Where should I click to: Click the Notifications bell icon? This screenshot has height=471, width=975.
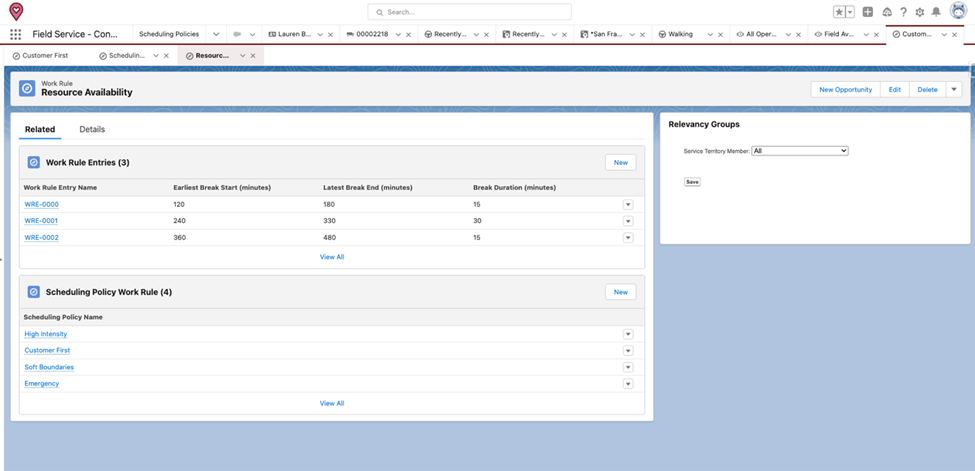point(936,12)
